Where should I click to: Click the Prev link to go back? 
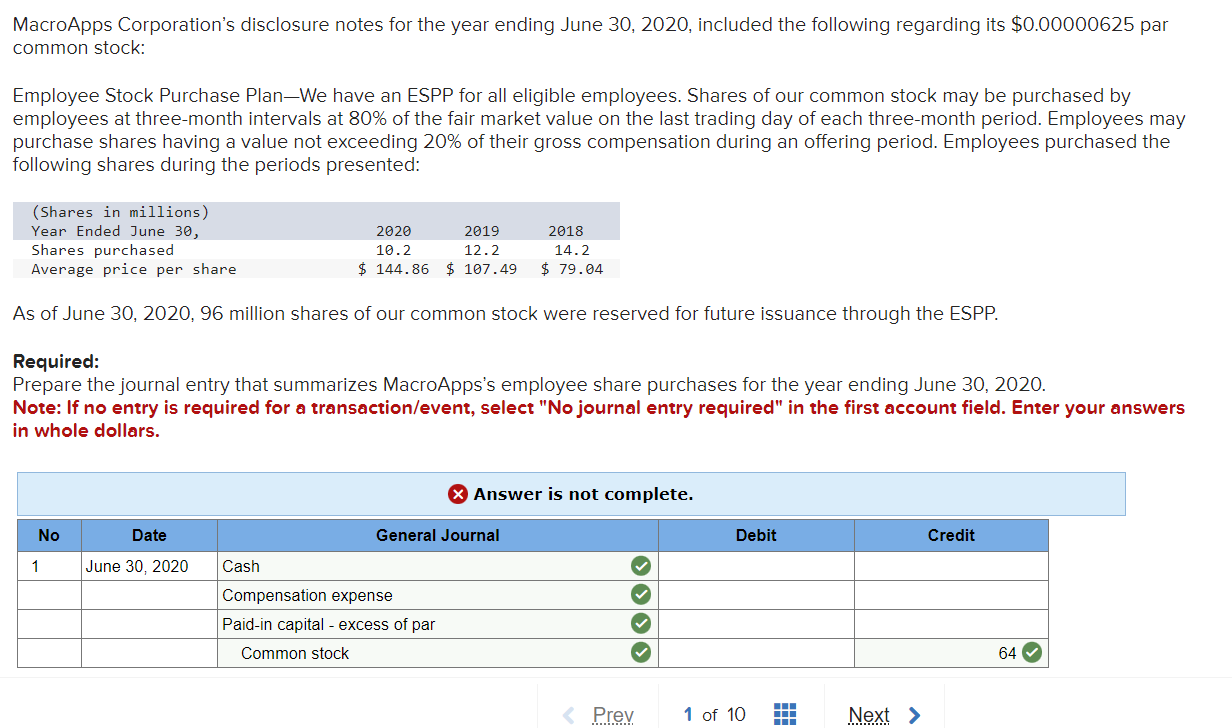coord(613,715)
